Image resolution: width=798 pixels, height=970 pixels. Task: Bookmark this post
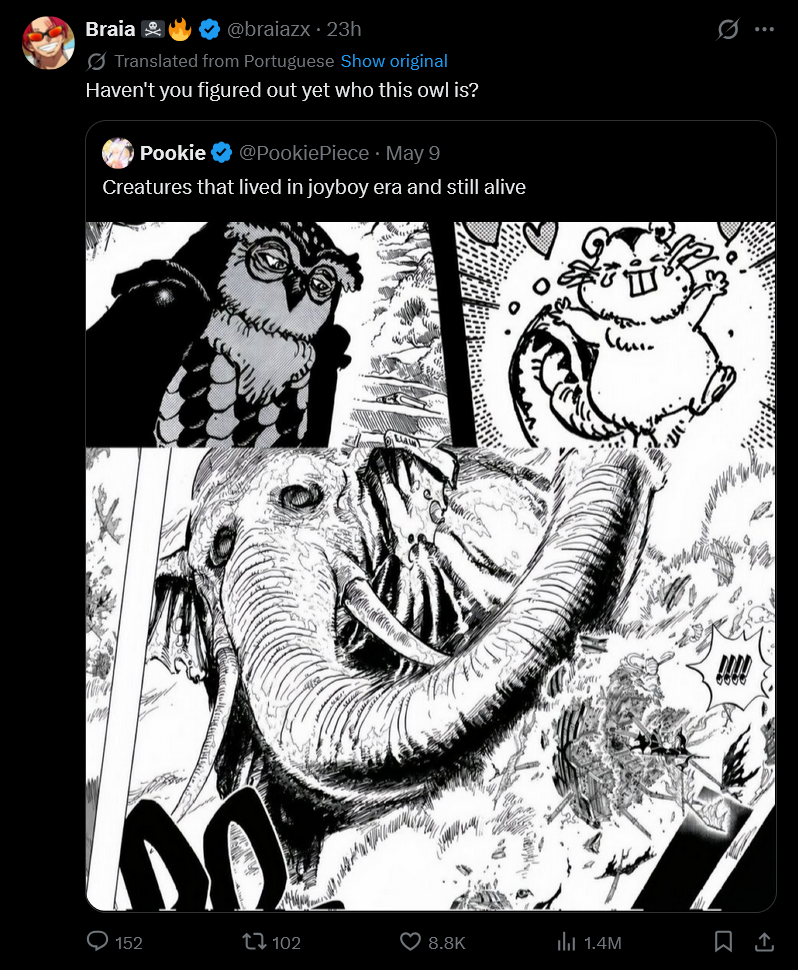tap(723, 942)
